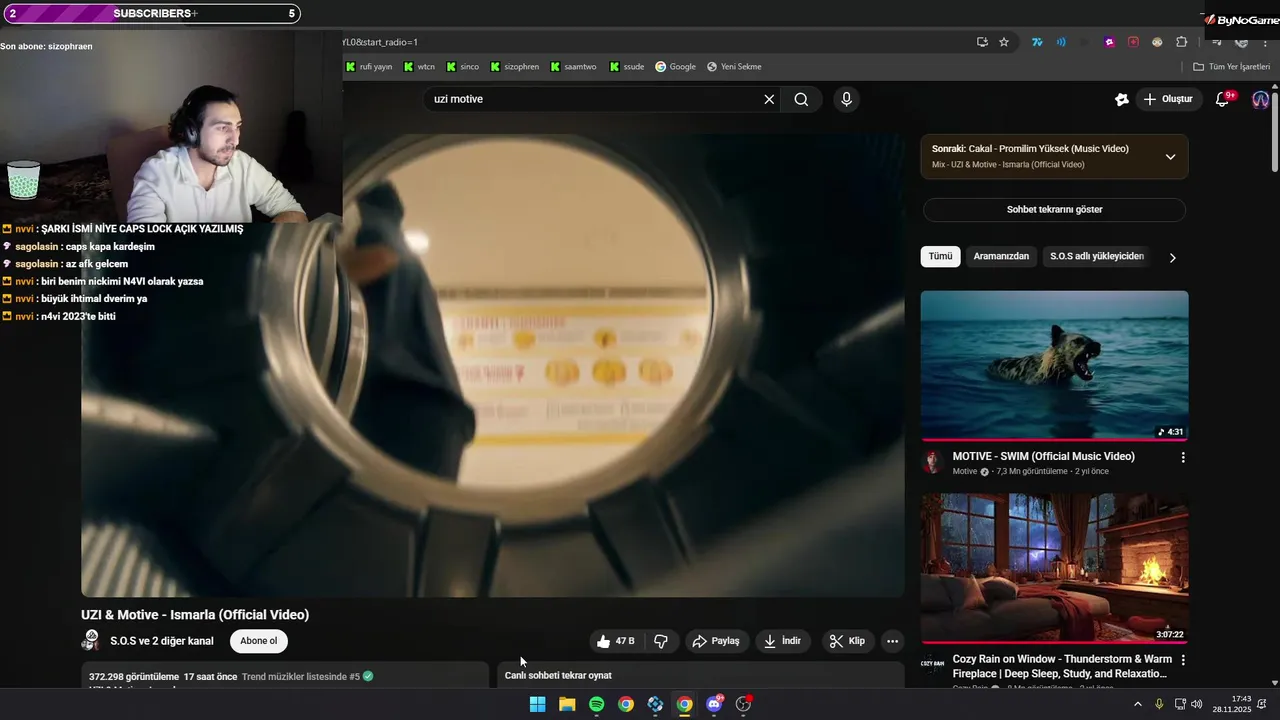This screenshot has height=720, width=1280.
Task: Open File Explorer from the taskbar
Action: [x=567, y=704]
